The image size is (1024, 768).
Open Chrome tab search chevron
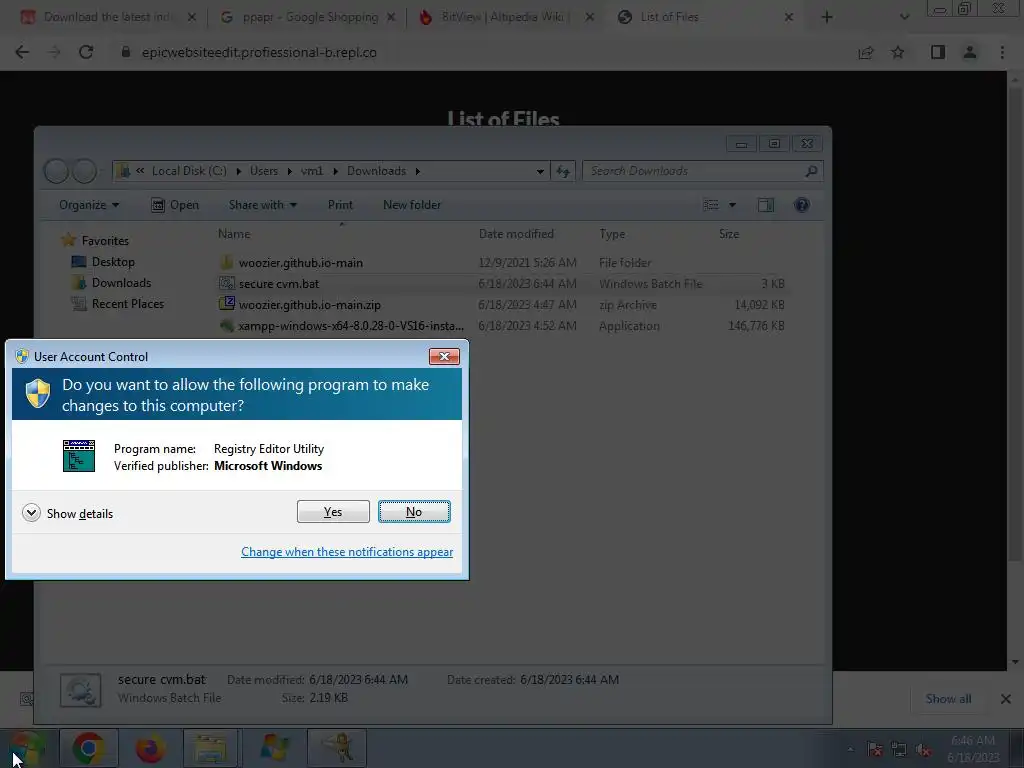pos(904,17)
